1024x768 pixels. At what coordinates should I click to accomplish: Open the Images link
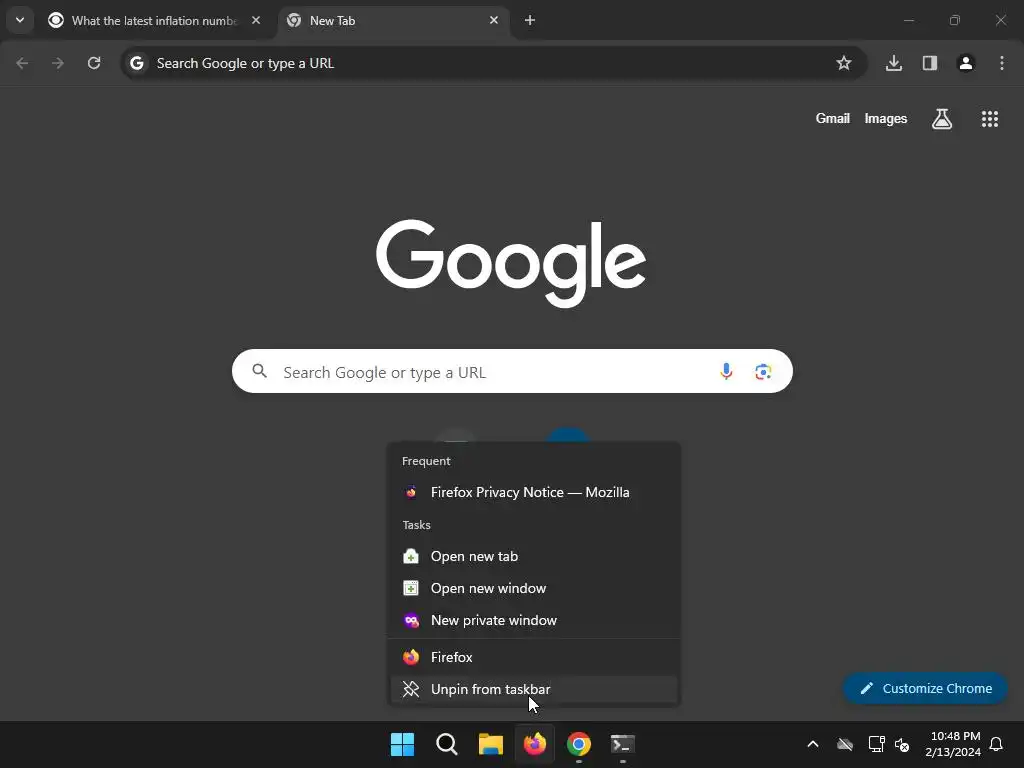tap(886, 118)
